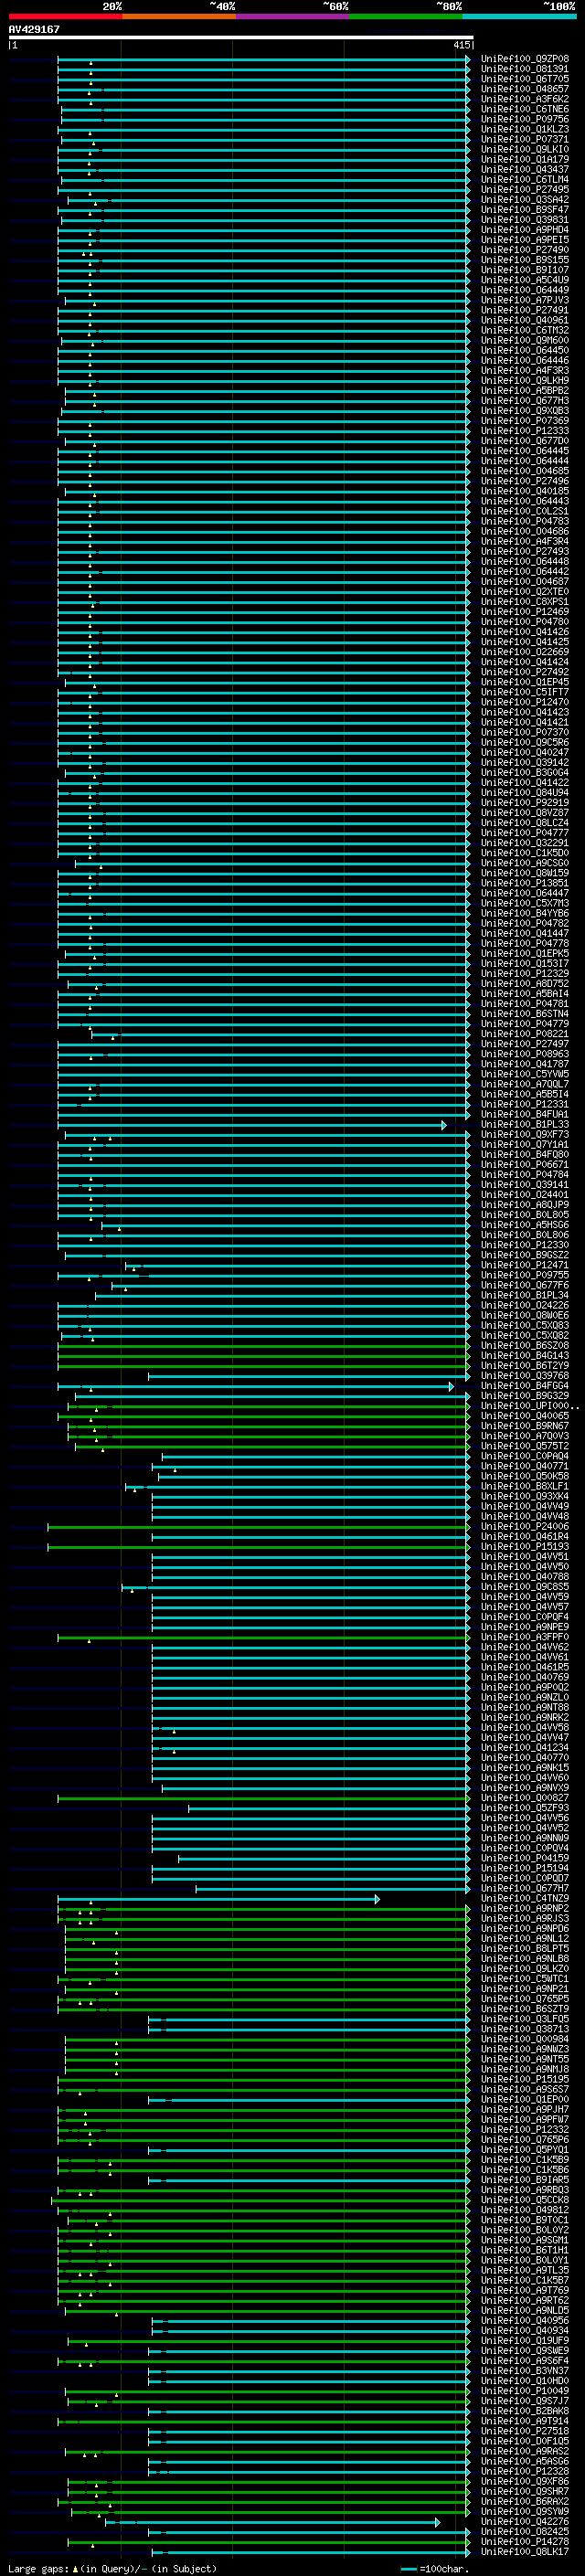Select the UniRef100_Q6T705 label
This screenshot has width=585, height=2576.
tap(524, 79)
